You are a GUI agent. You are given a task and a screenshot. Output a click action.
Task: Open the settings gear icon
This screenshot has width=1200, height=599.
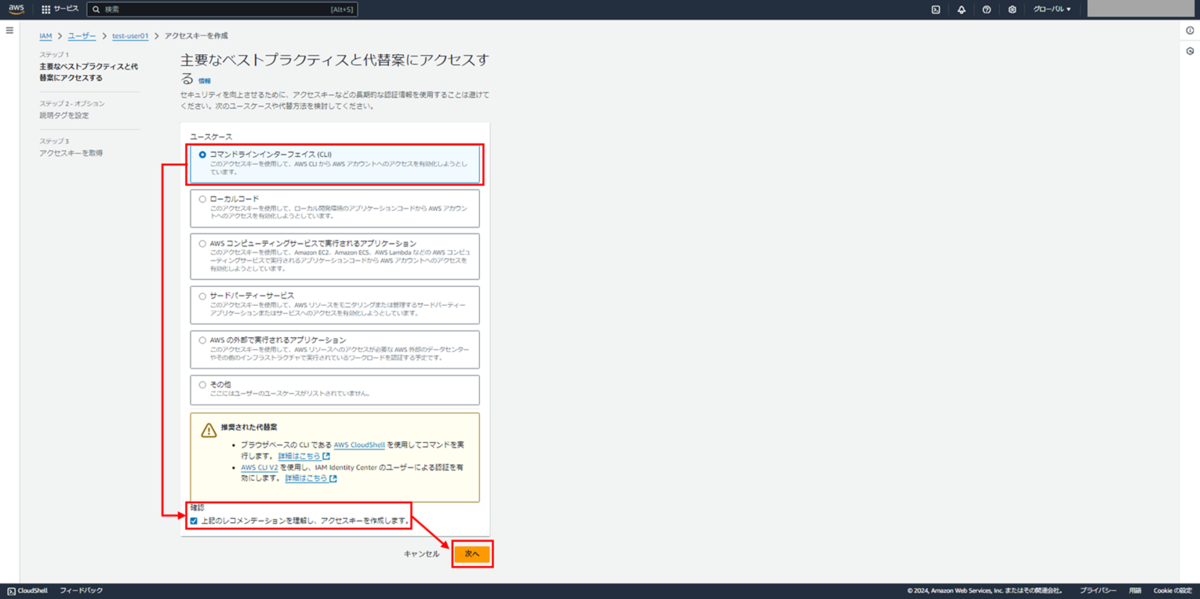click(1012, 9)
